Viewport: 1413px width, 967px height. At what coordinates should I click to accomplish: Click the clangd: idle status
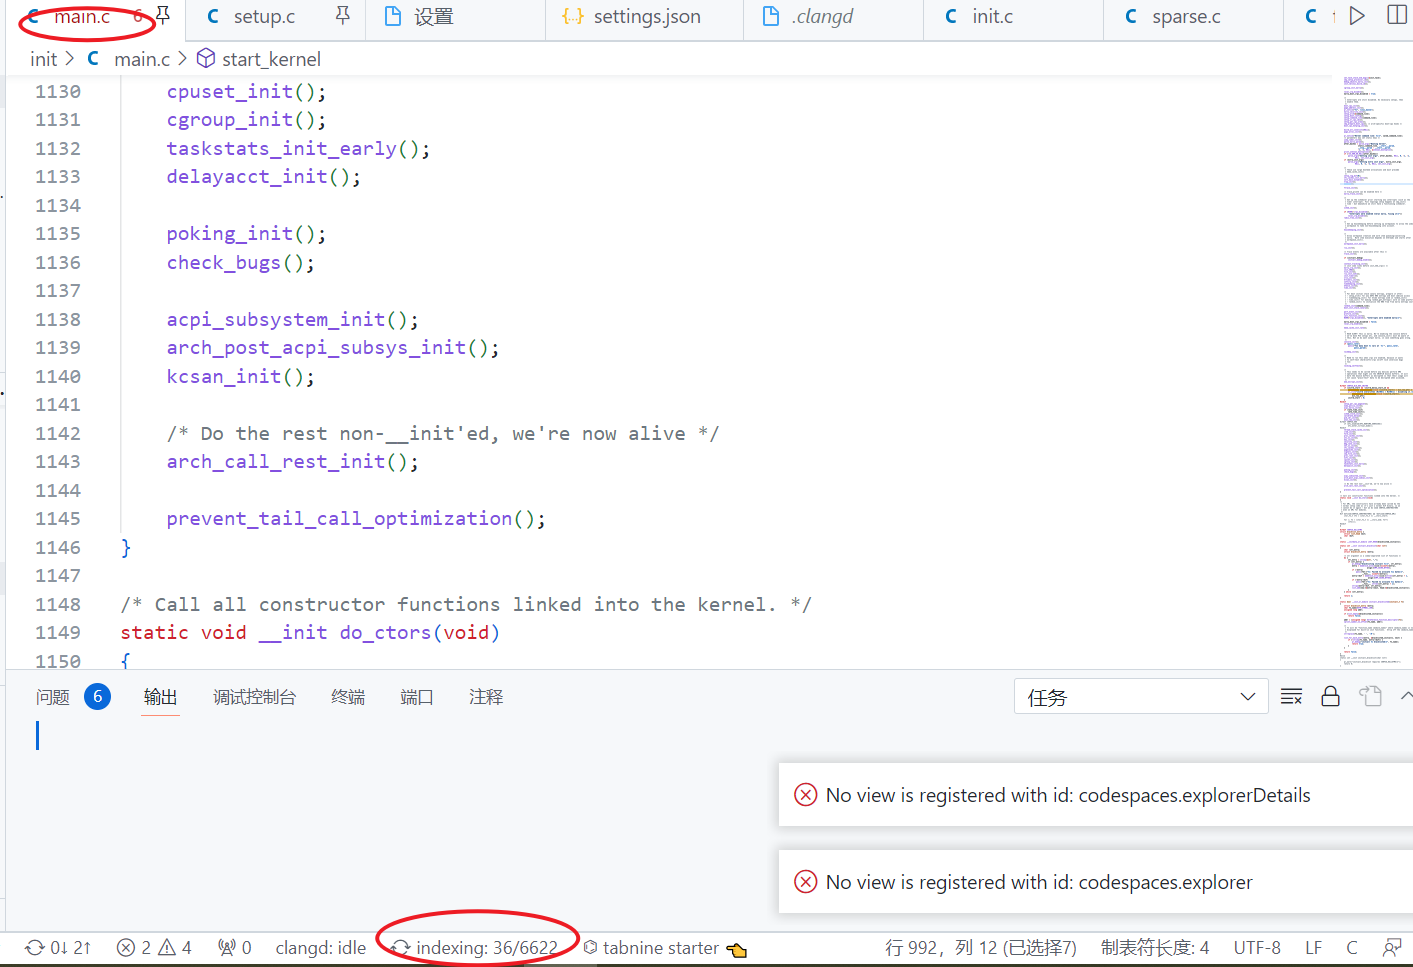click(321, 947)
